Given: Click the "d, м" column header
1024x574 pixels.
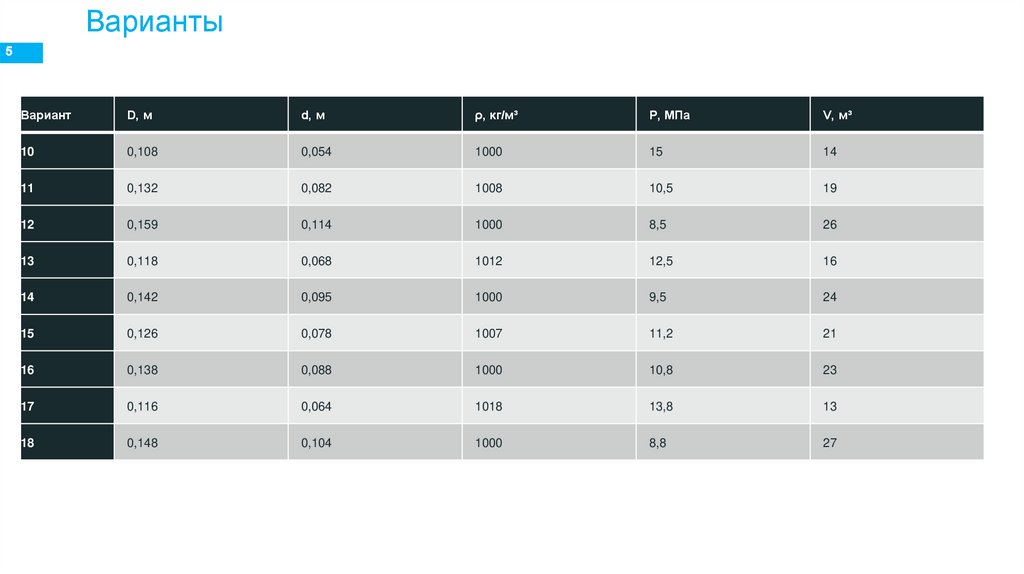Looking at the screenshot, I should [x=313, y=115].
